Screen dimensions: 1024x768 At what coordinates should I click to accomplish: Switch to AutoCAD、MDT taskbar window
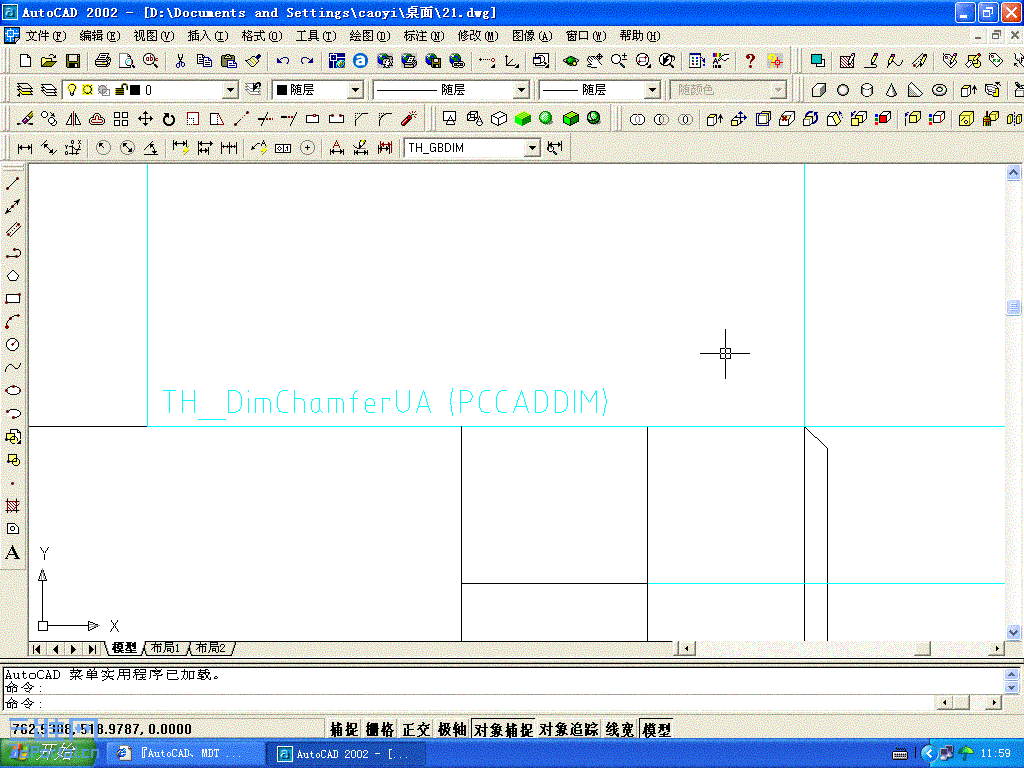tap(185, 754)
